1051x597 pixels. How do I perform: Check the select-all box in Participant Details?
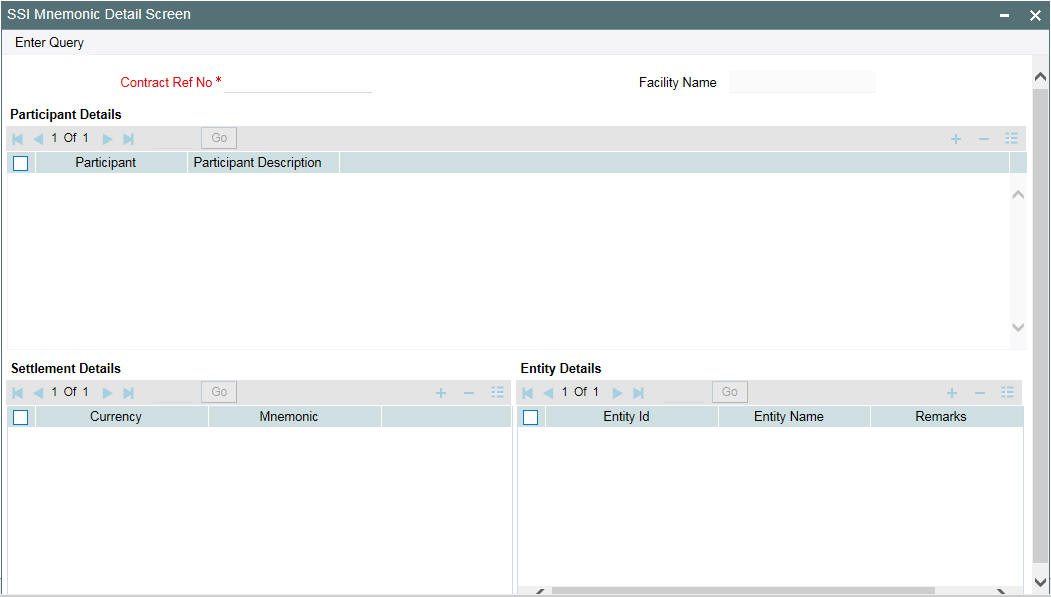[x=21, y=163]
